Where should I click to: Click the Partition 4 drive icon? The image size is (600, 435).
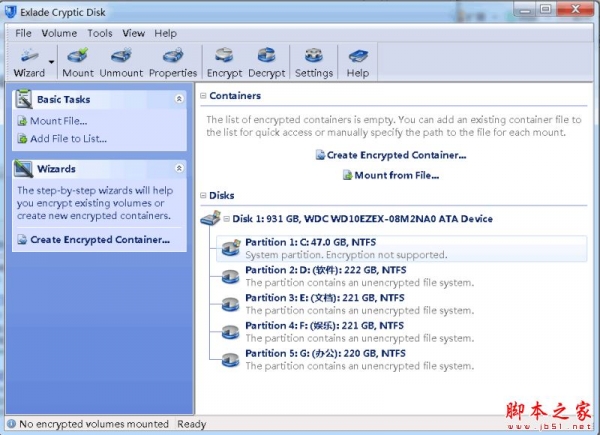click(x=230, y=332)
